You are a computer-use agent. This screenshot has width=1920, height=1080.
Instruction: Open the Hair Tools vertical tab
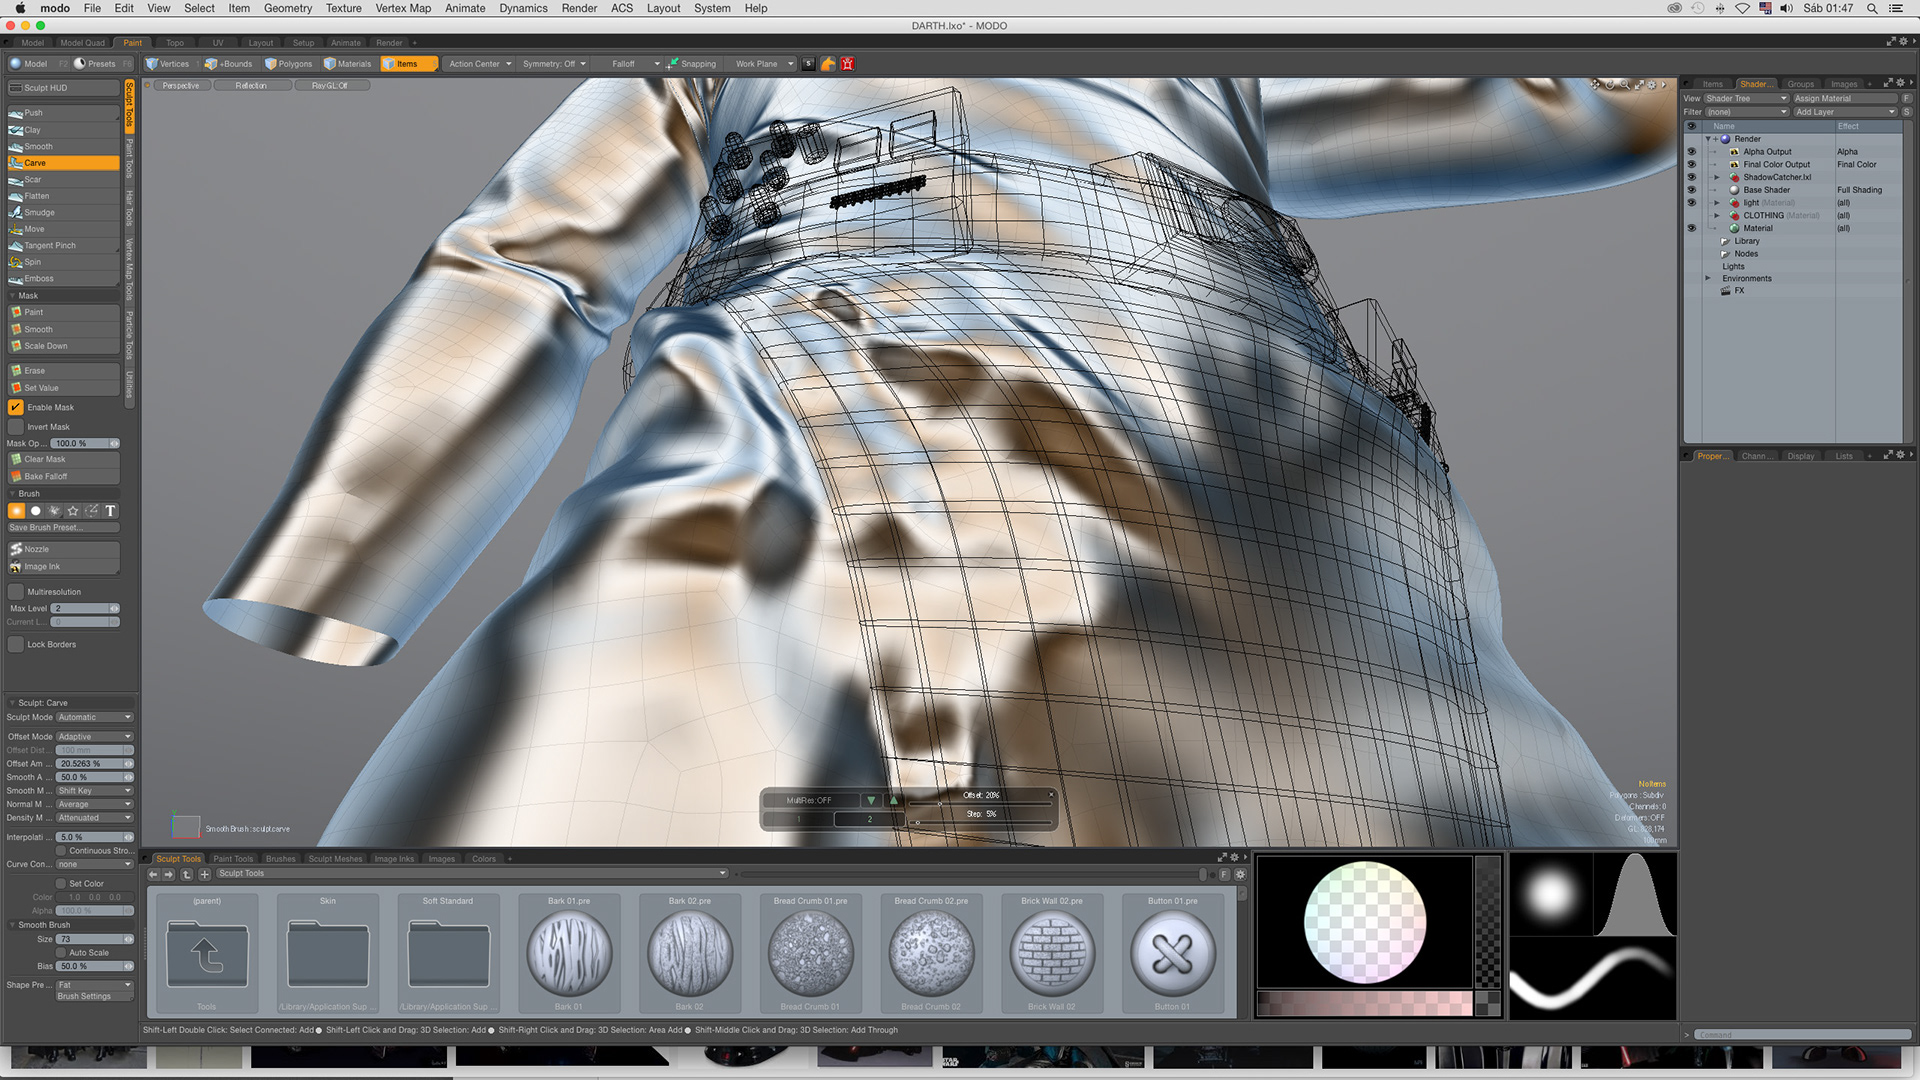[129, 209]
